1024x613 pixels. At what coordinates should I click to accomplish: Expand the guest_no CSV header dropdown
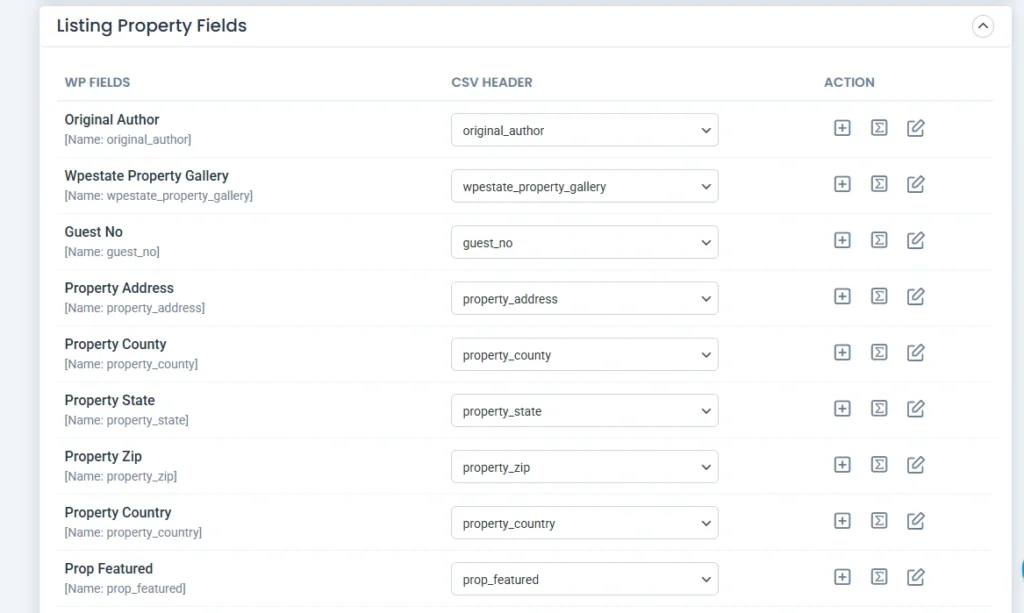pyautogui.click(x=584, y=242)
